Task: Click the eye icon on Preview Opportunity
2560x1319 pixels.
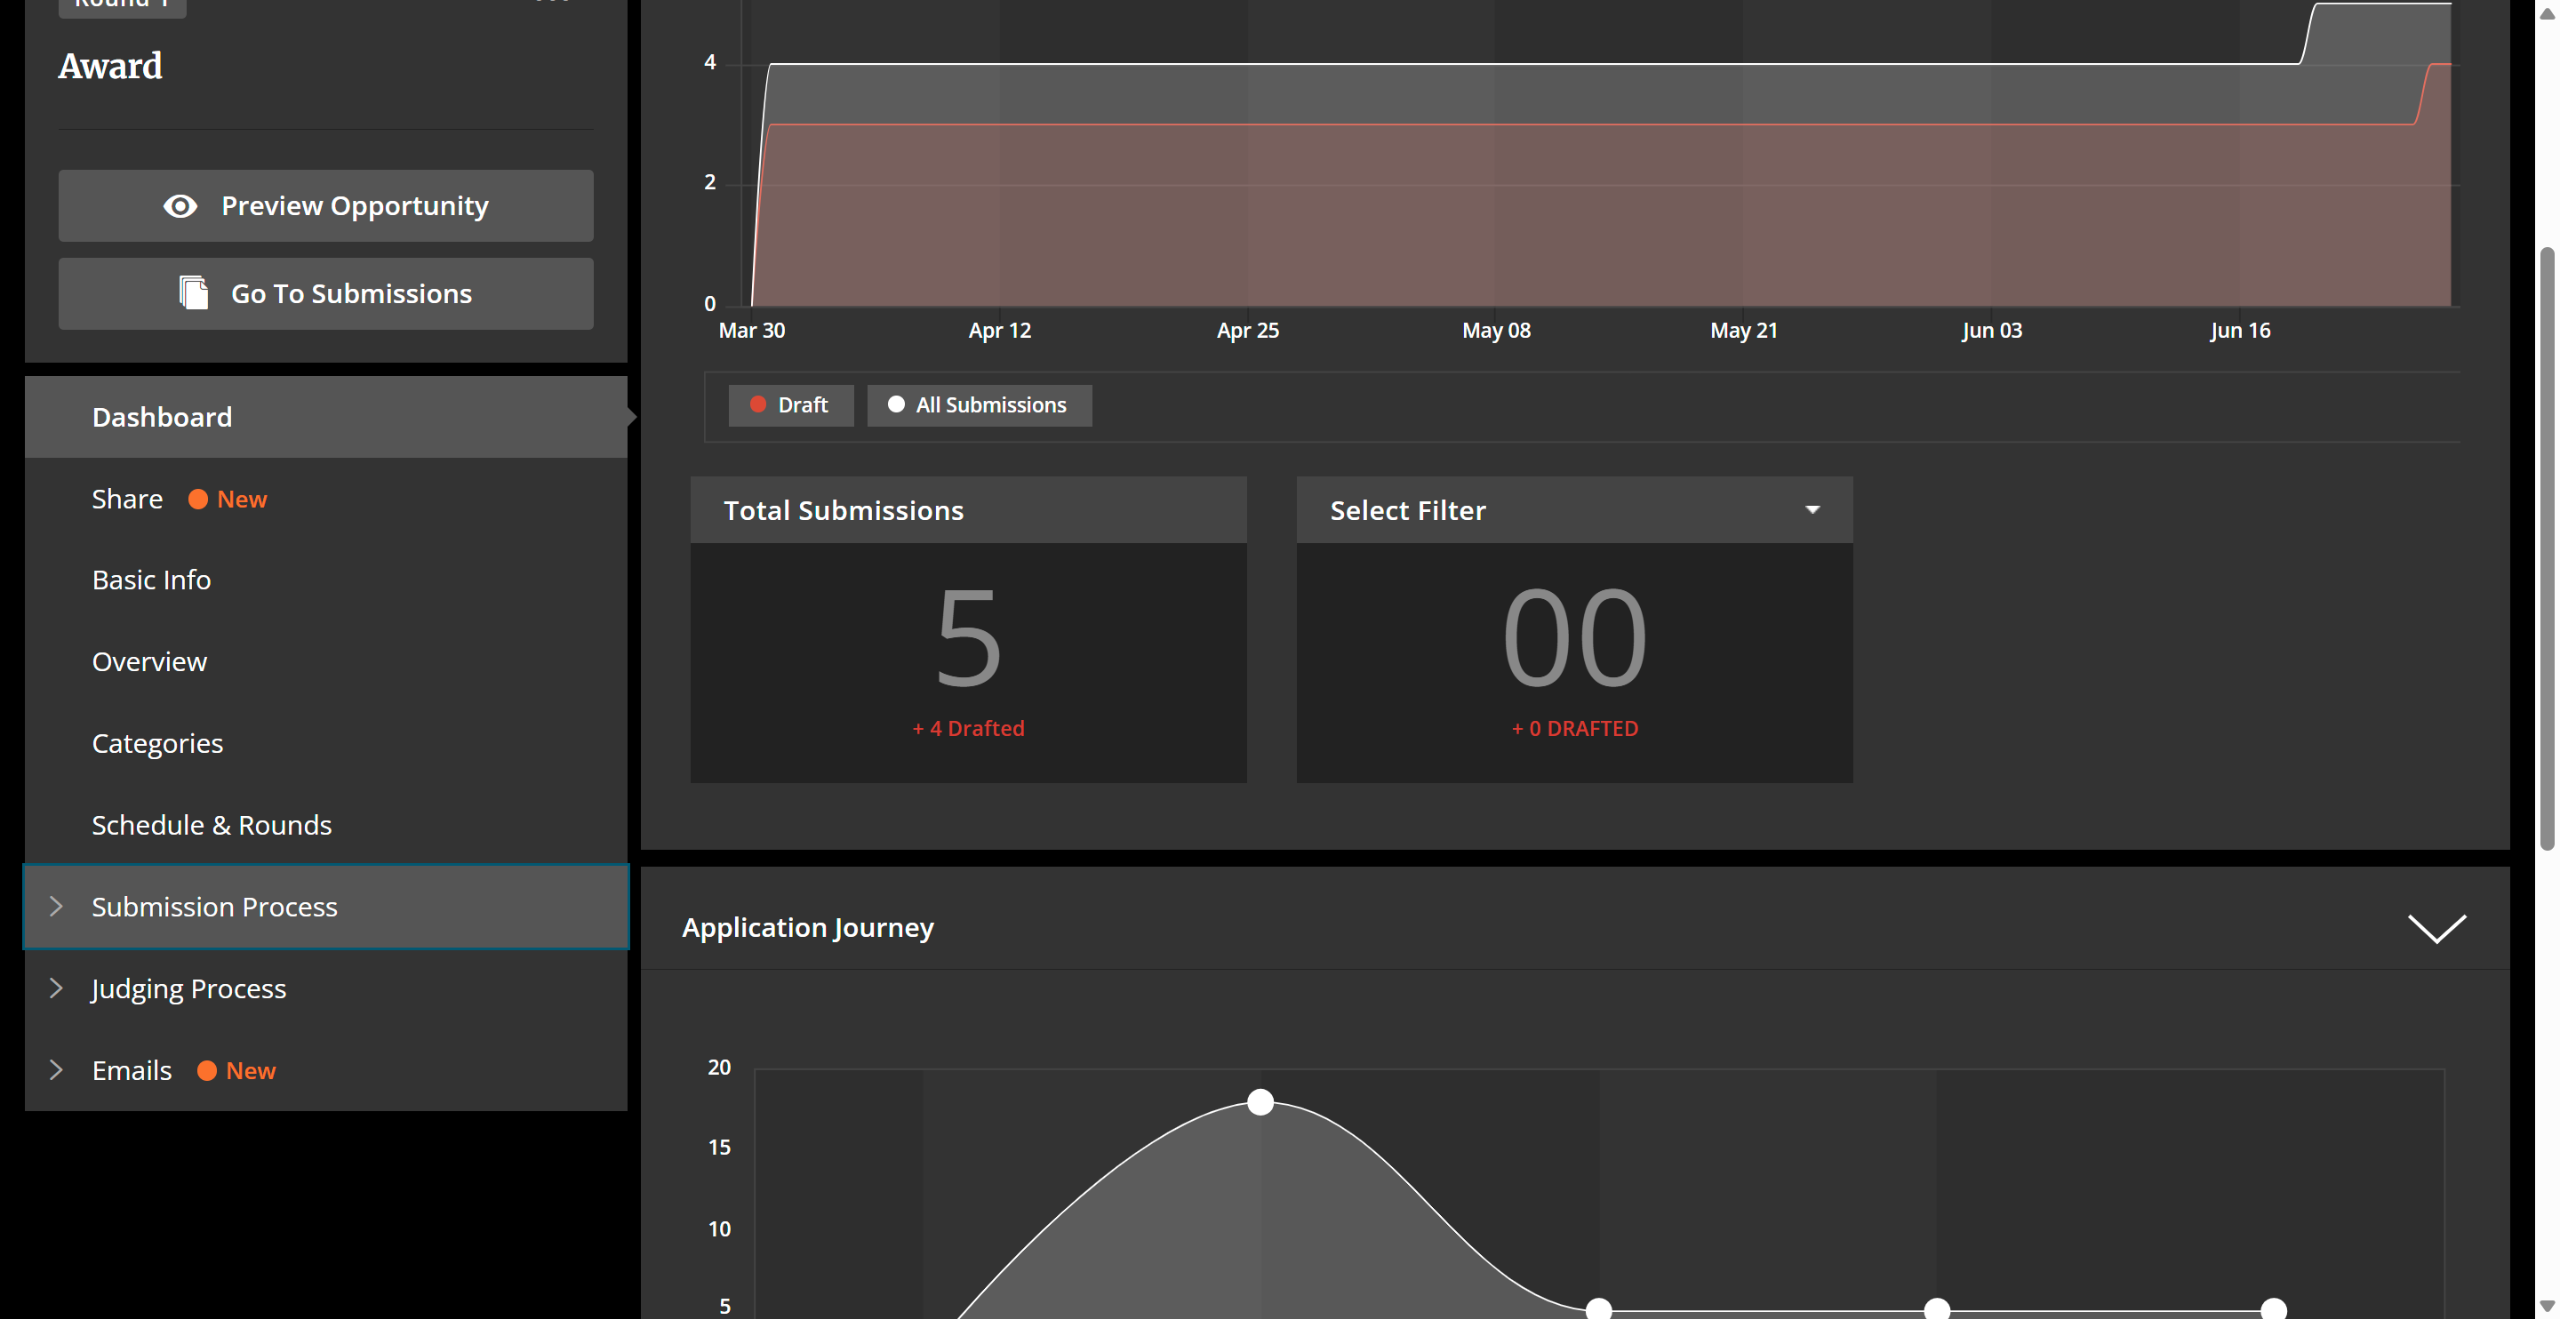Action: pos(180,206)
